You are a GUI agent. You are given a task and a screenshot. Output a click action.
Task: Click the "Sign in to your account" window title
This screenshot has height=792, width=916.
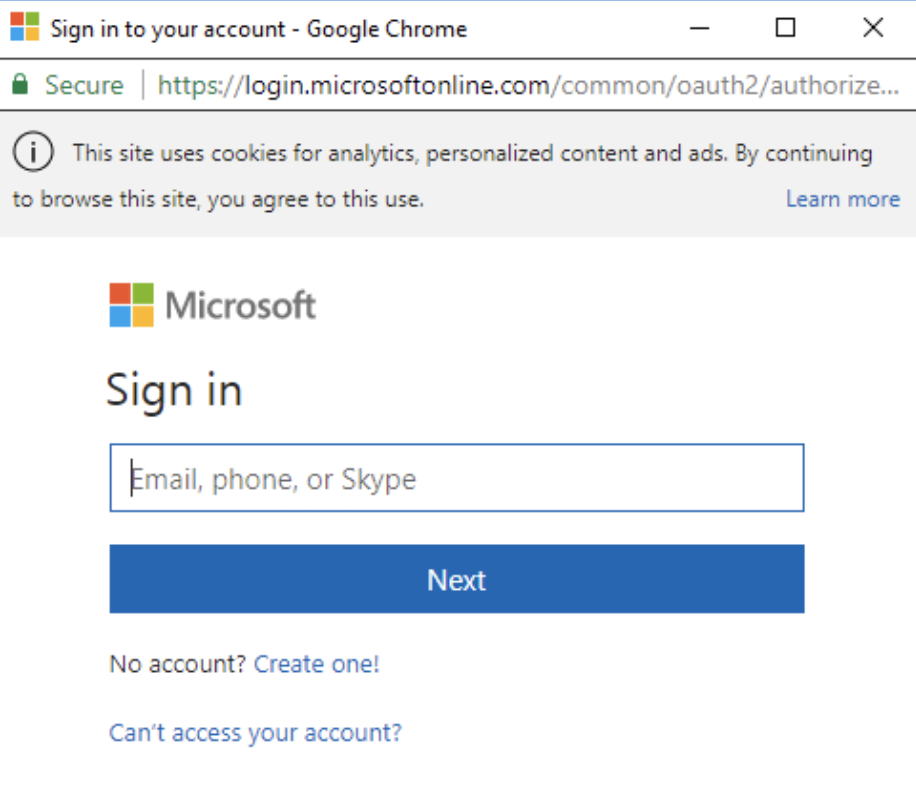(x=258, y=28)
